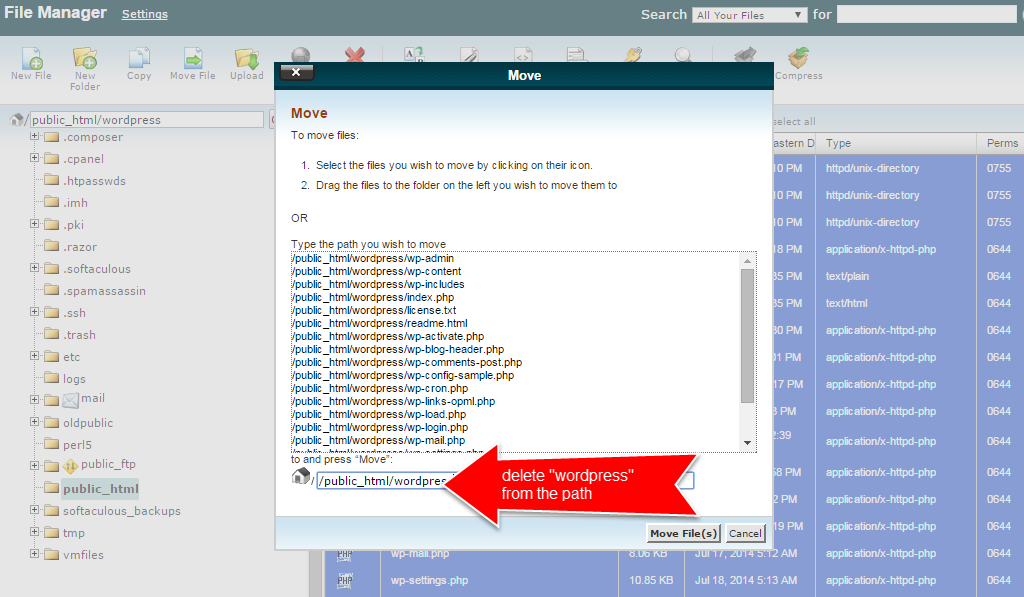The height and width of the screenshot is (597, 1024).
Task: Expand the softaculous_backups folder node
Action: [35, 510]
